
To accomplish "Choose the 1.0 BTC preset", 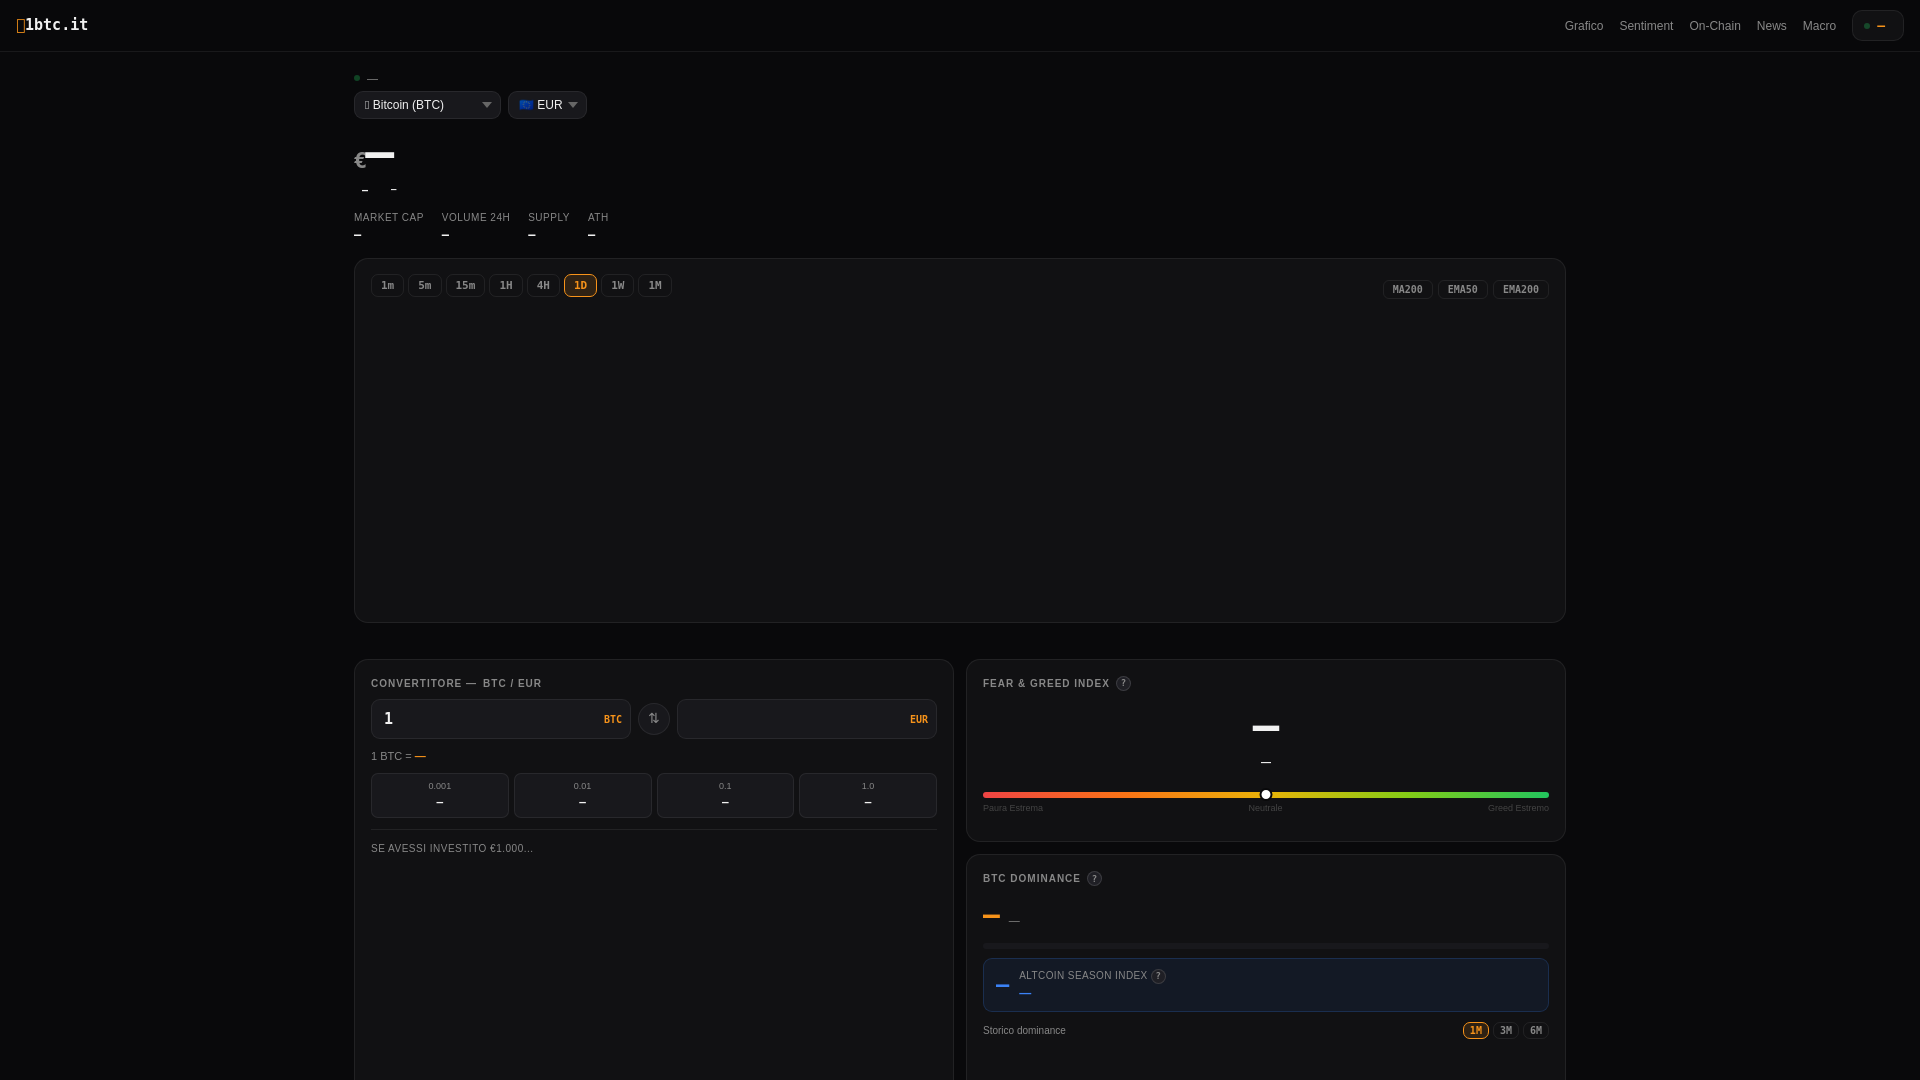I will (x=868, y=796).
